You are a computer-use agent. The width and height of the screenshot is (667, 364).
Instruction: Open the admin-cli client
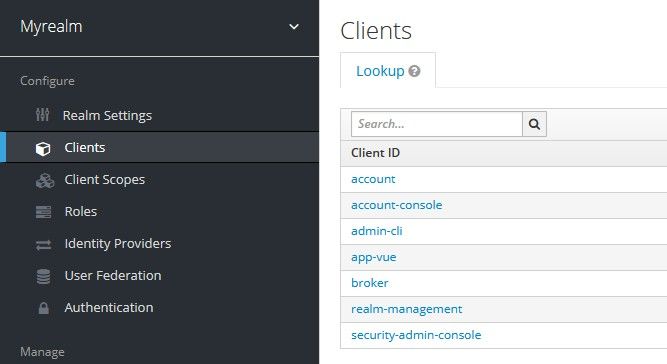pos(376,231)
